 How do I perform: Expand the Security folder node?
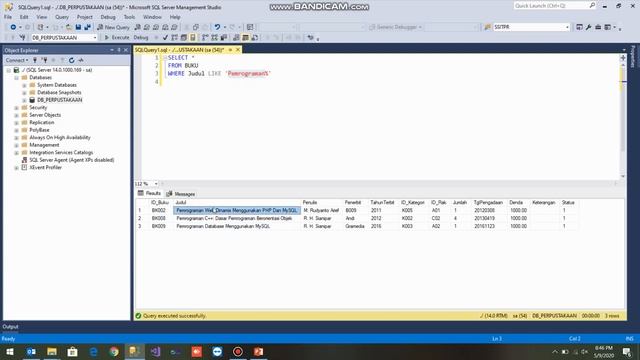tap(17, 108)
